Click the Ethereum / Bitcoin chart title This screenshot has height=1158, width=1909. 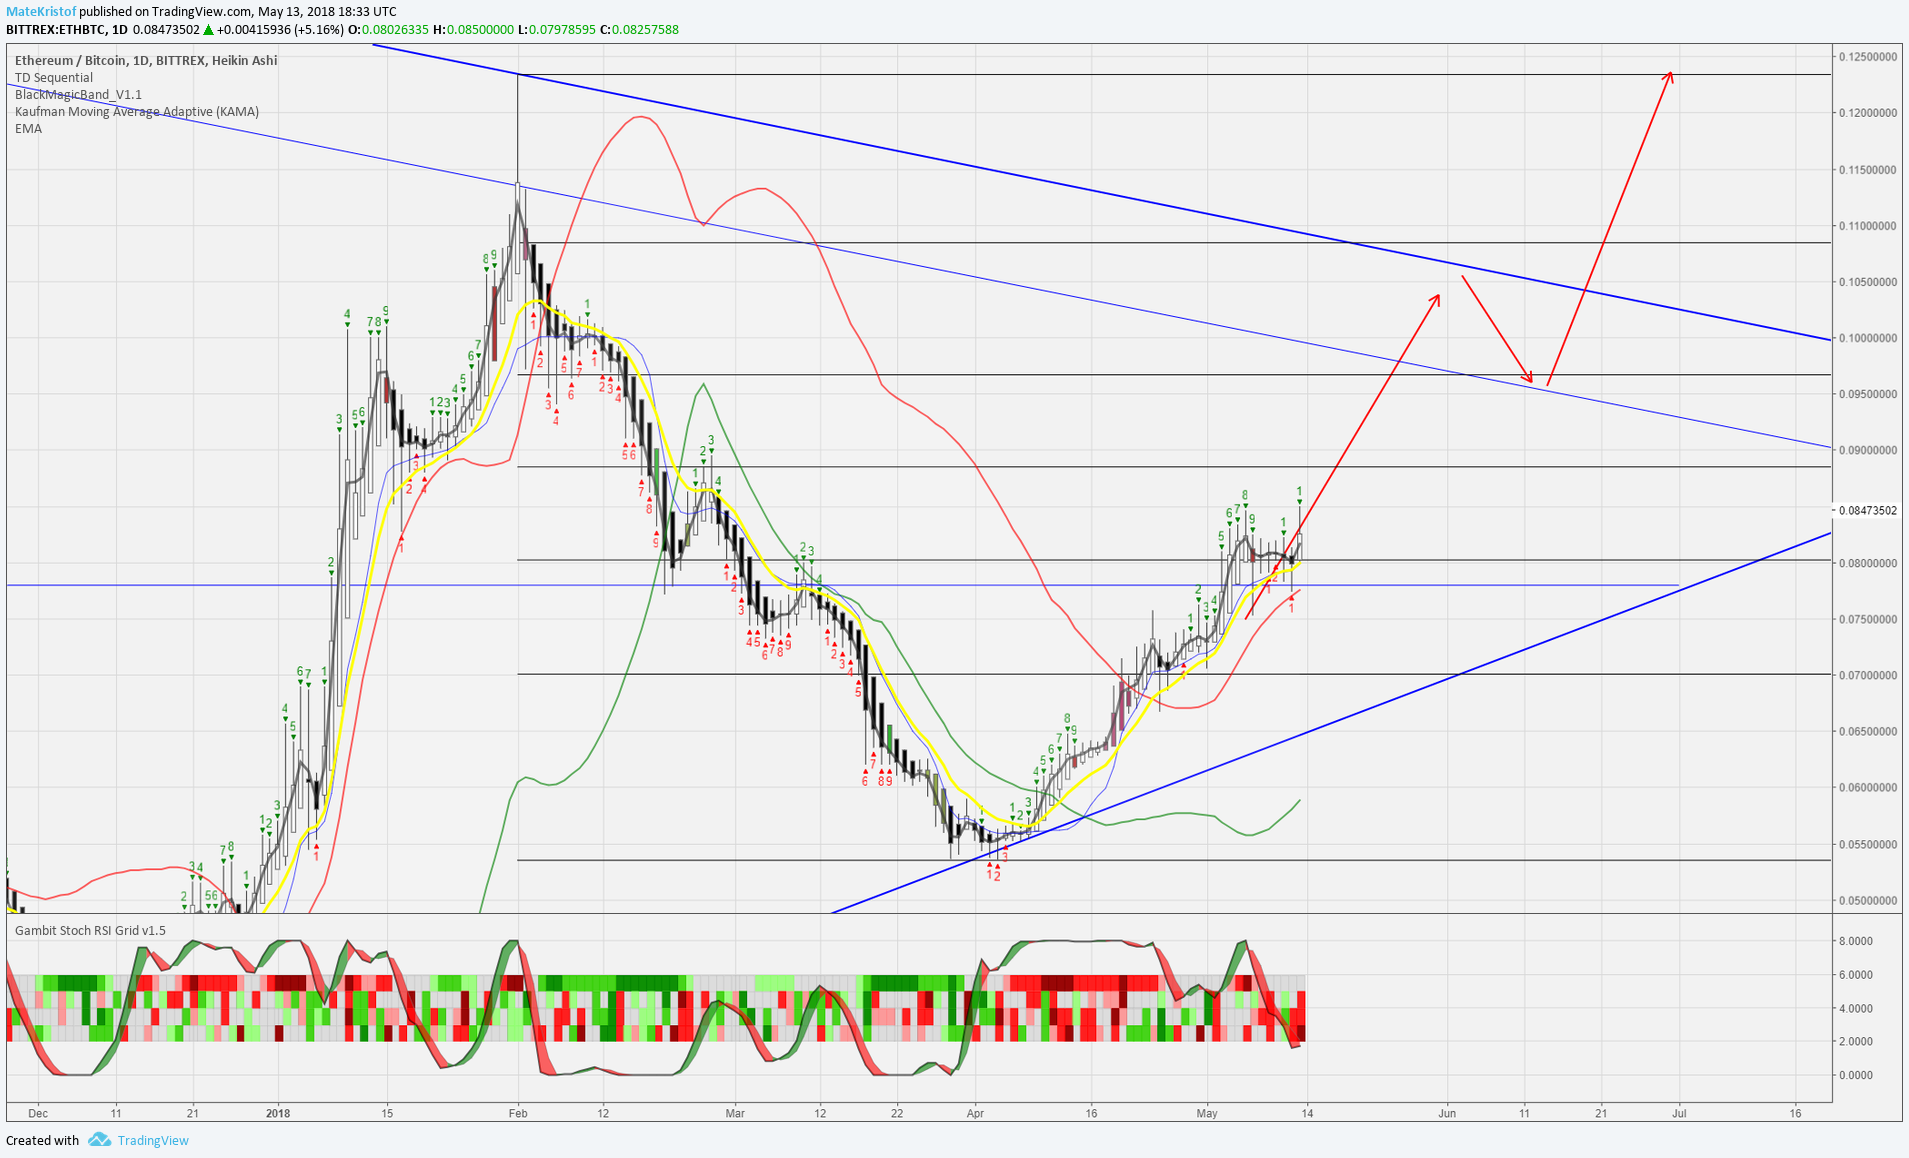[x=146, y=60]
